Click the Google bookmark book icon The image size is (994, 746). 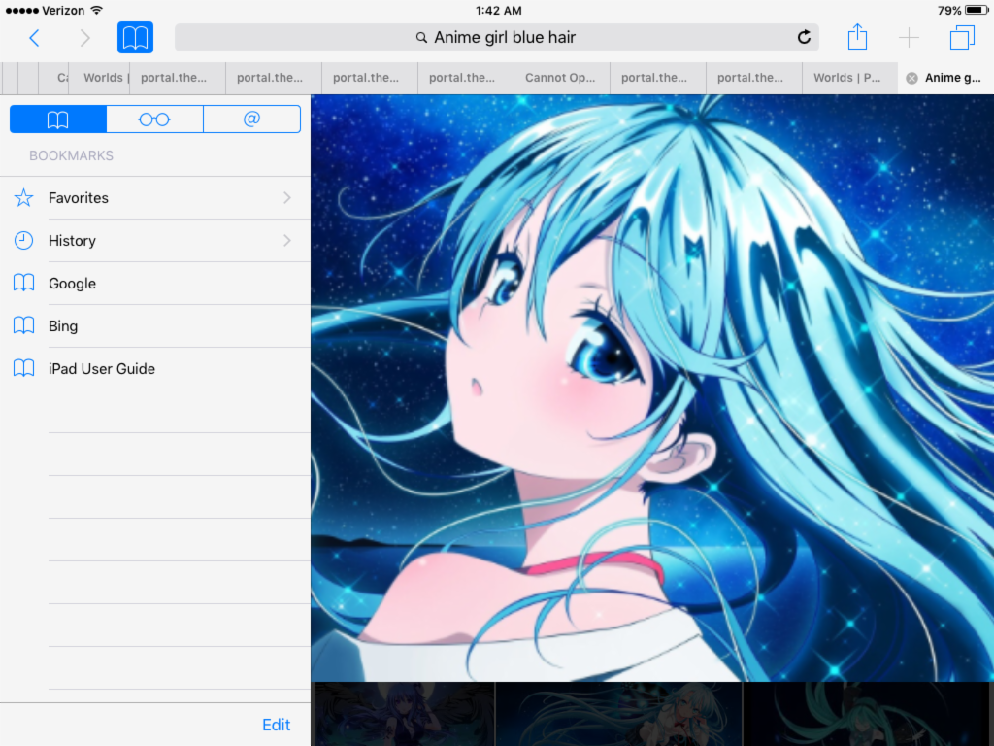(23, 283)
